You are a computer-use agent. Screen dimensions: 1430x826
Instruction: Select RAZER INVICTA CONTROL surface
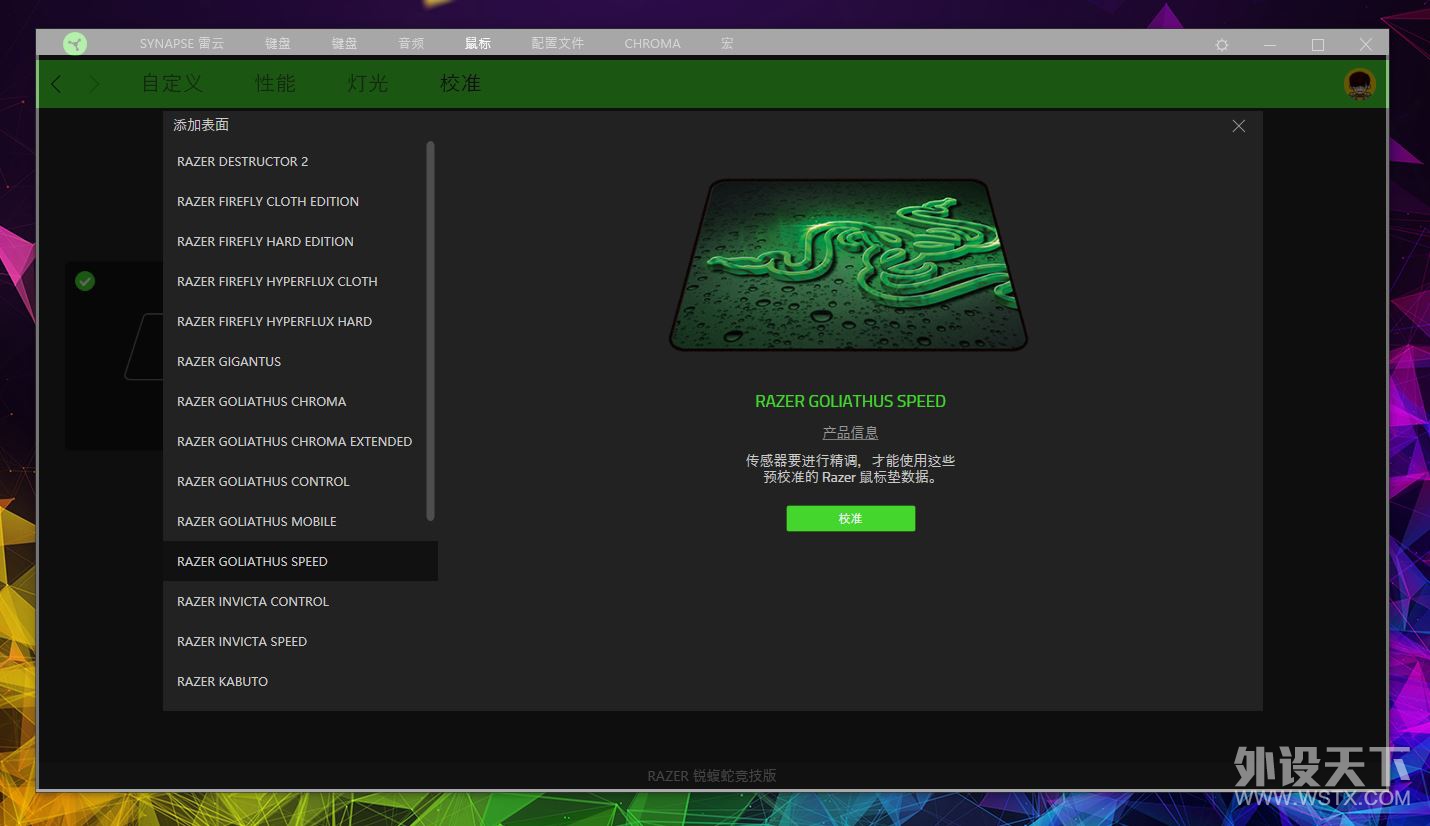pyautogui.click(x=300, y=601)
